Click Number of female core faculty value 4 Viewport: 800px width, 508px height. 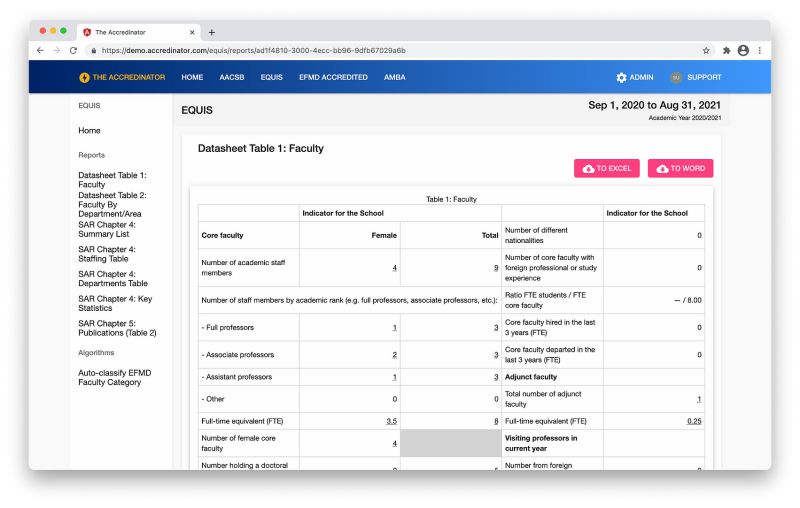394,443
